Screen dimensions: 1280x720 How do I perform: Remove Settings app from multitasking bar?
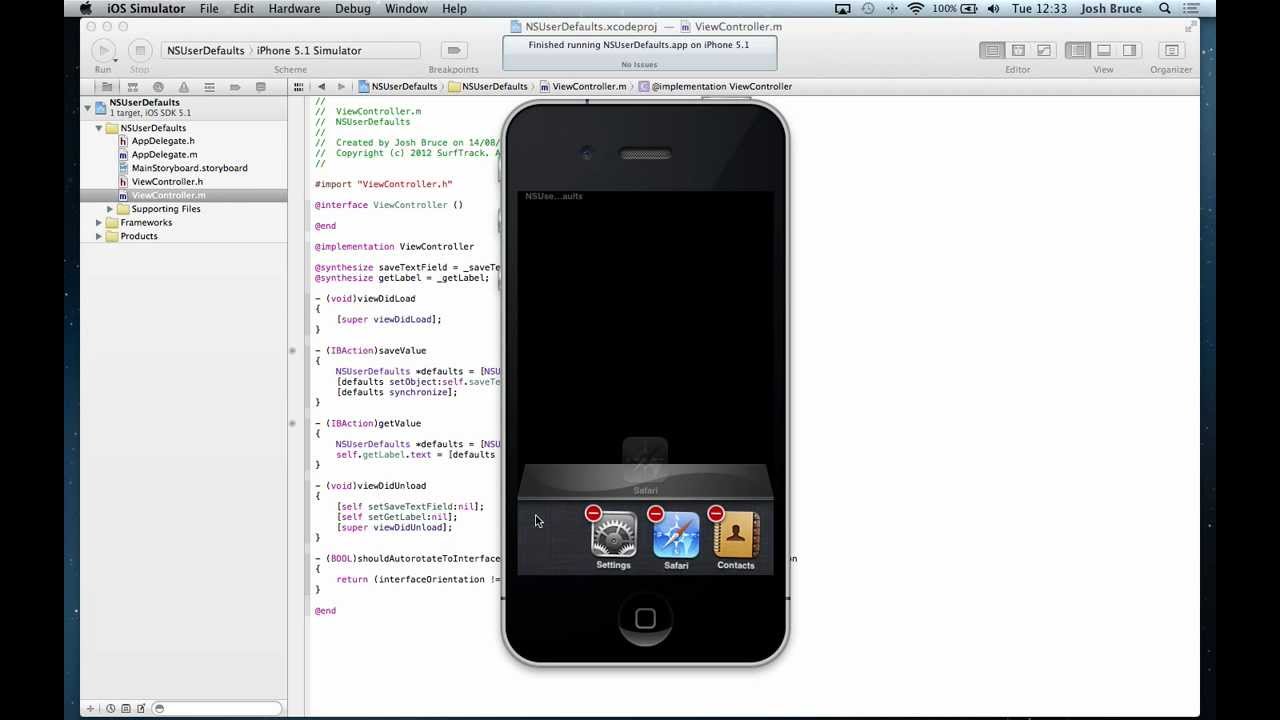[x=593, y=514]
